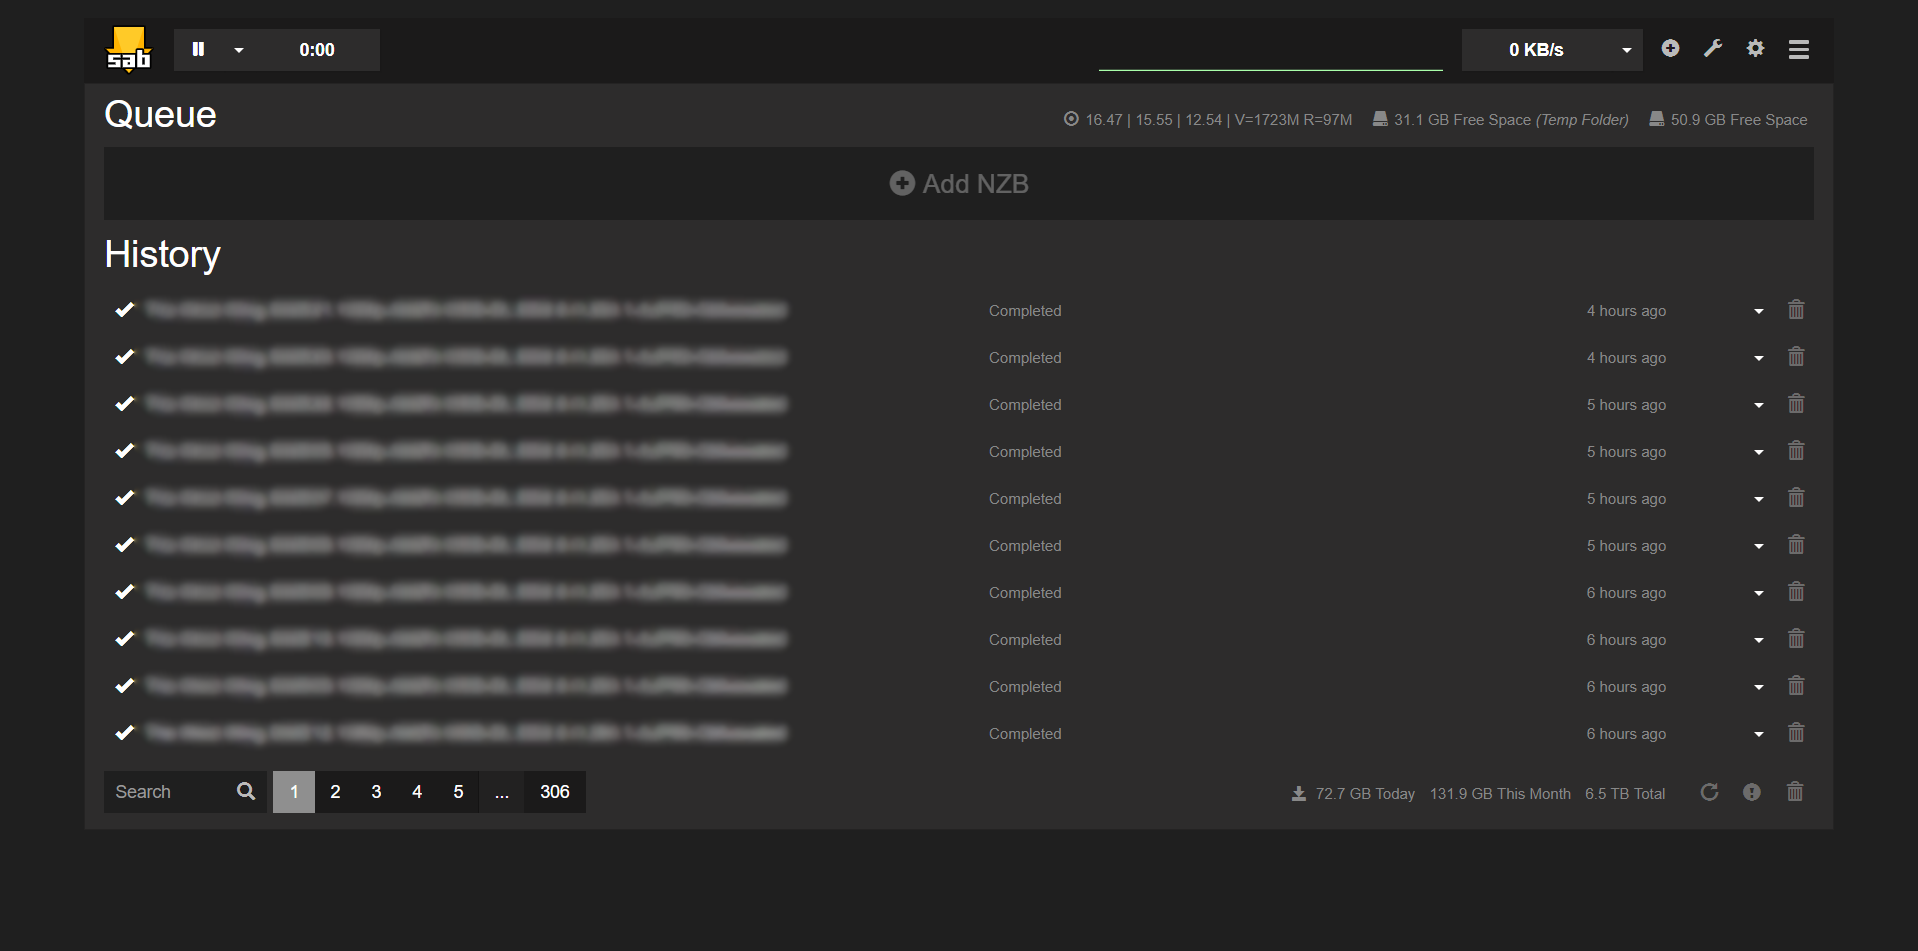The width and height of the screenshot is (1918, 951).
Task: Expand the last history row dropdown
Action: [1758, 734]
